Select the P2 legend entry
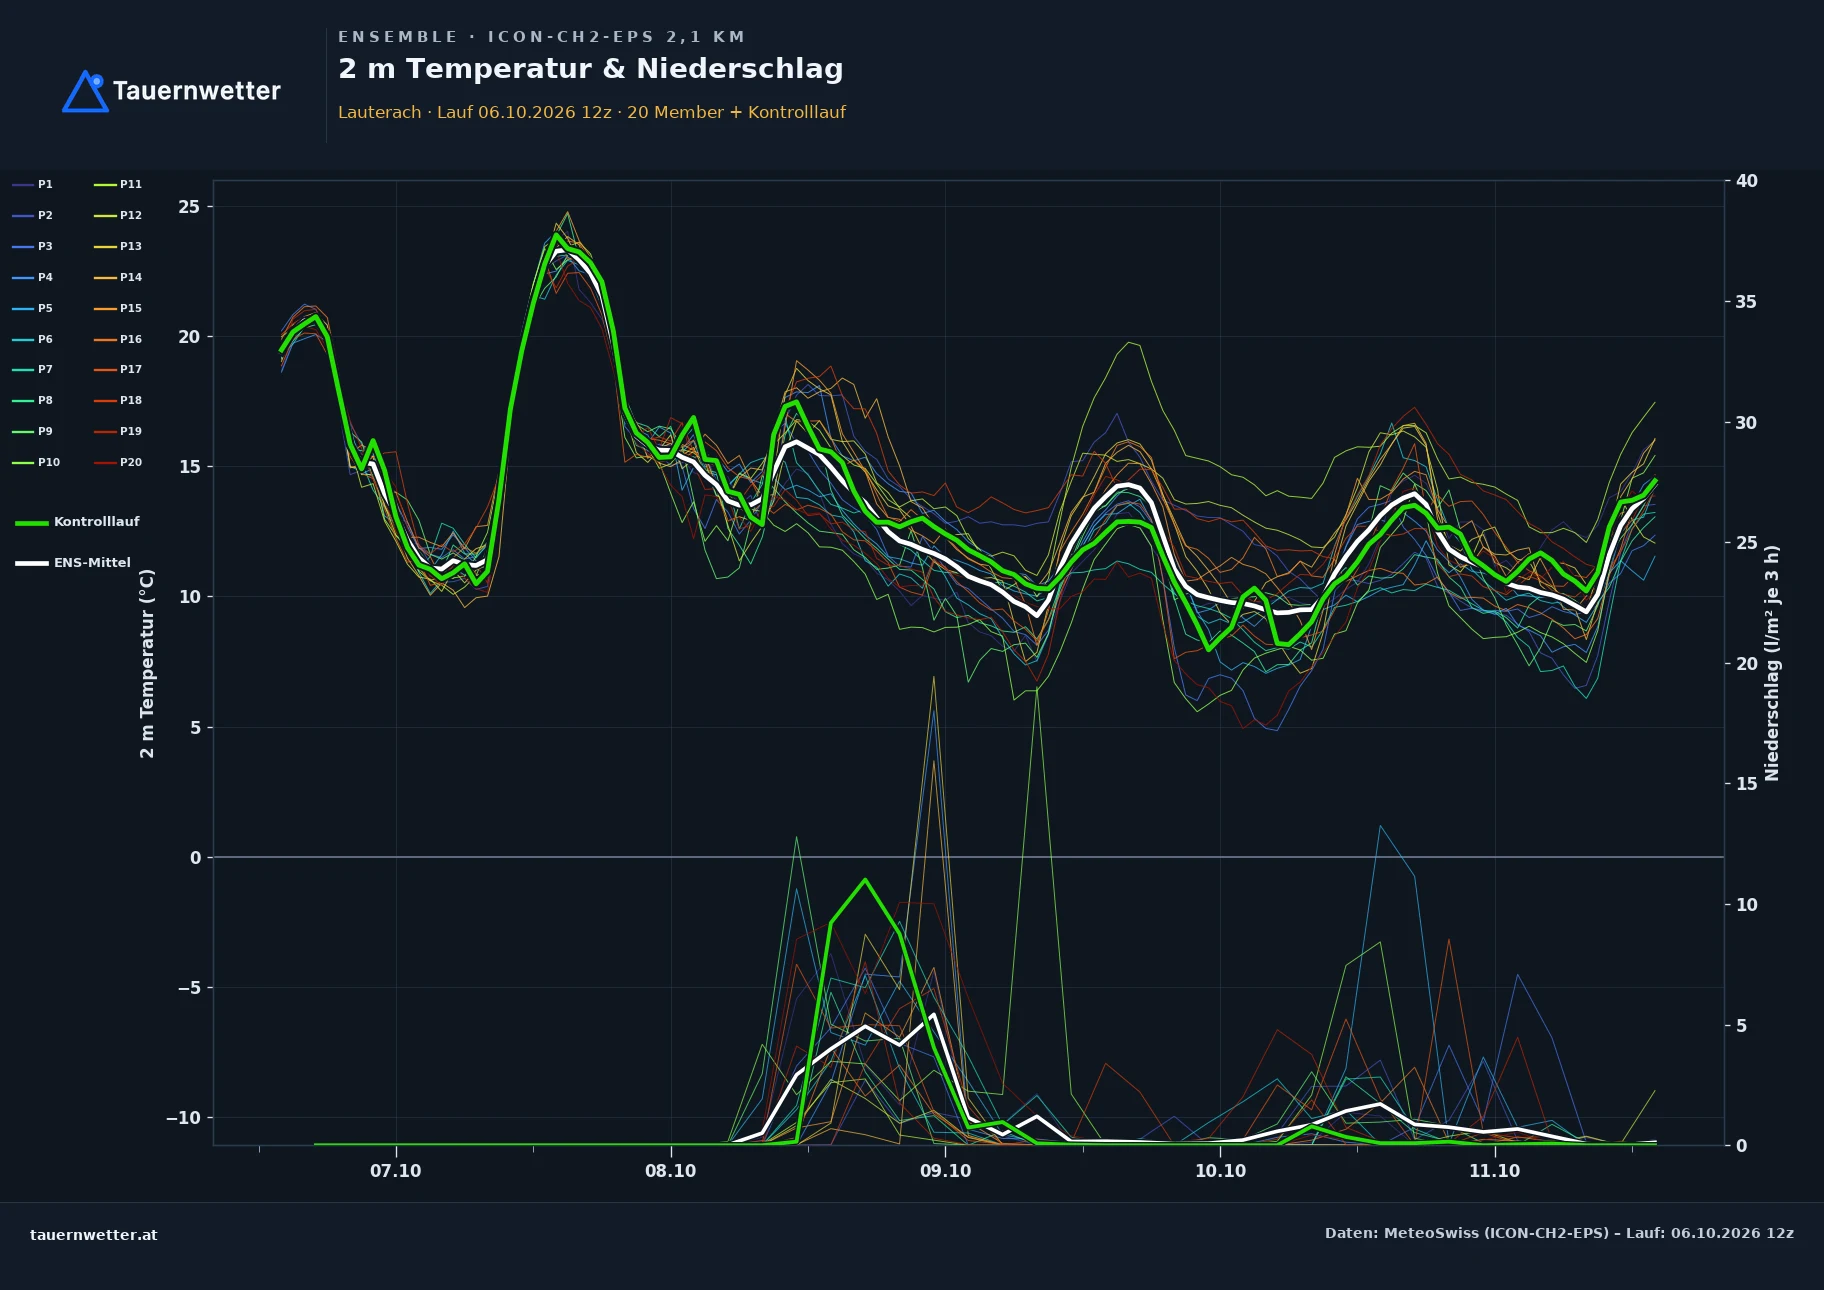The image size is (1824, 1290). pos(33,215)
